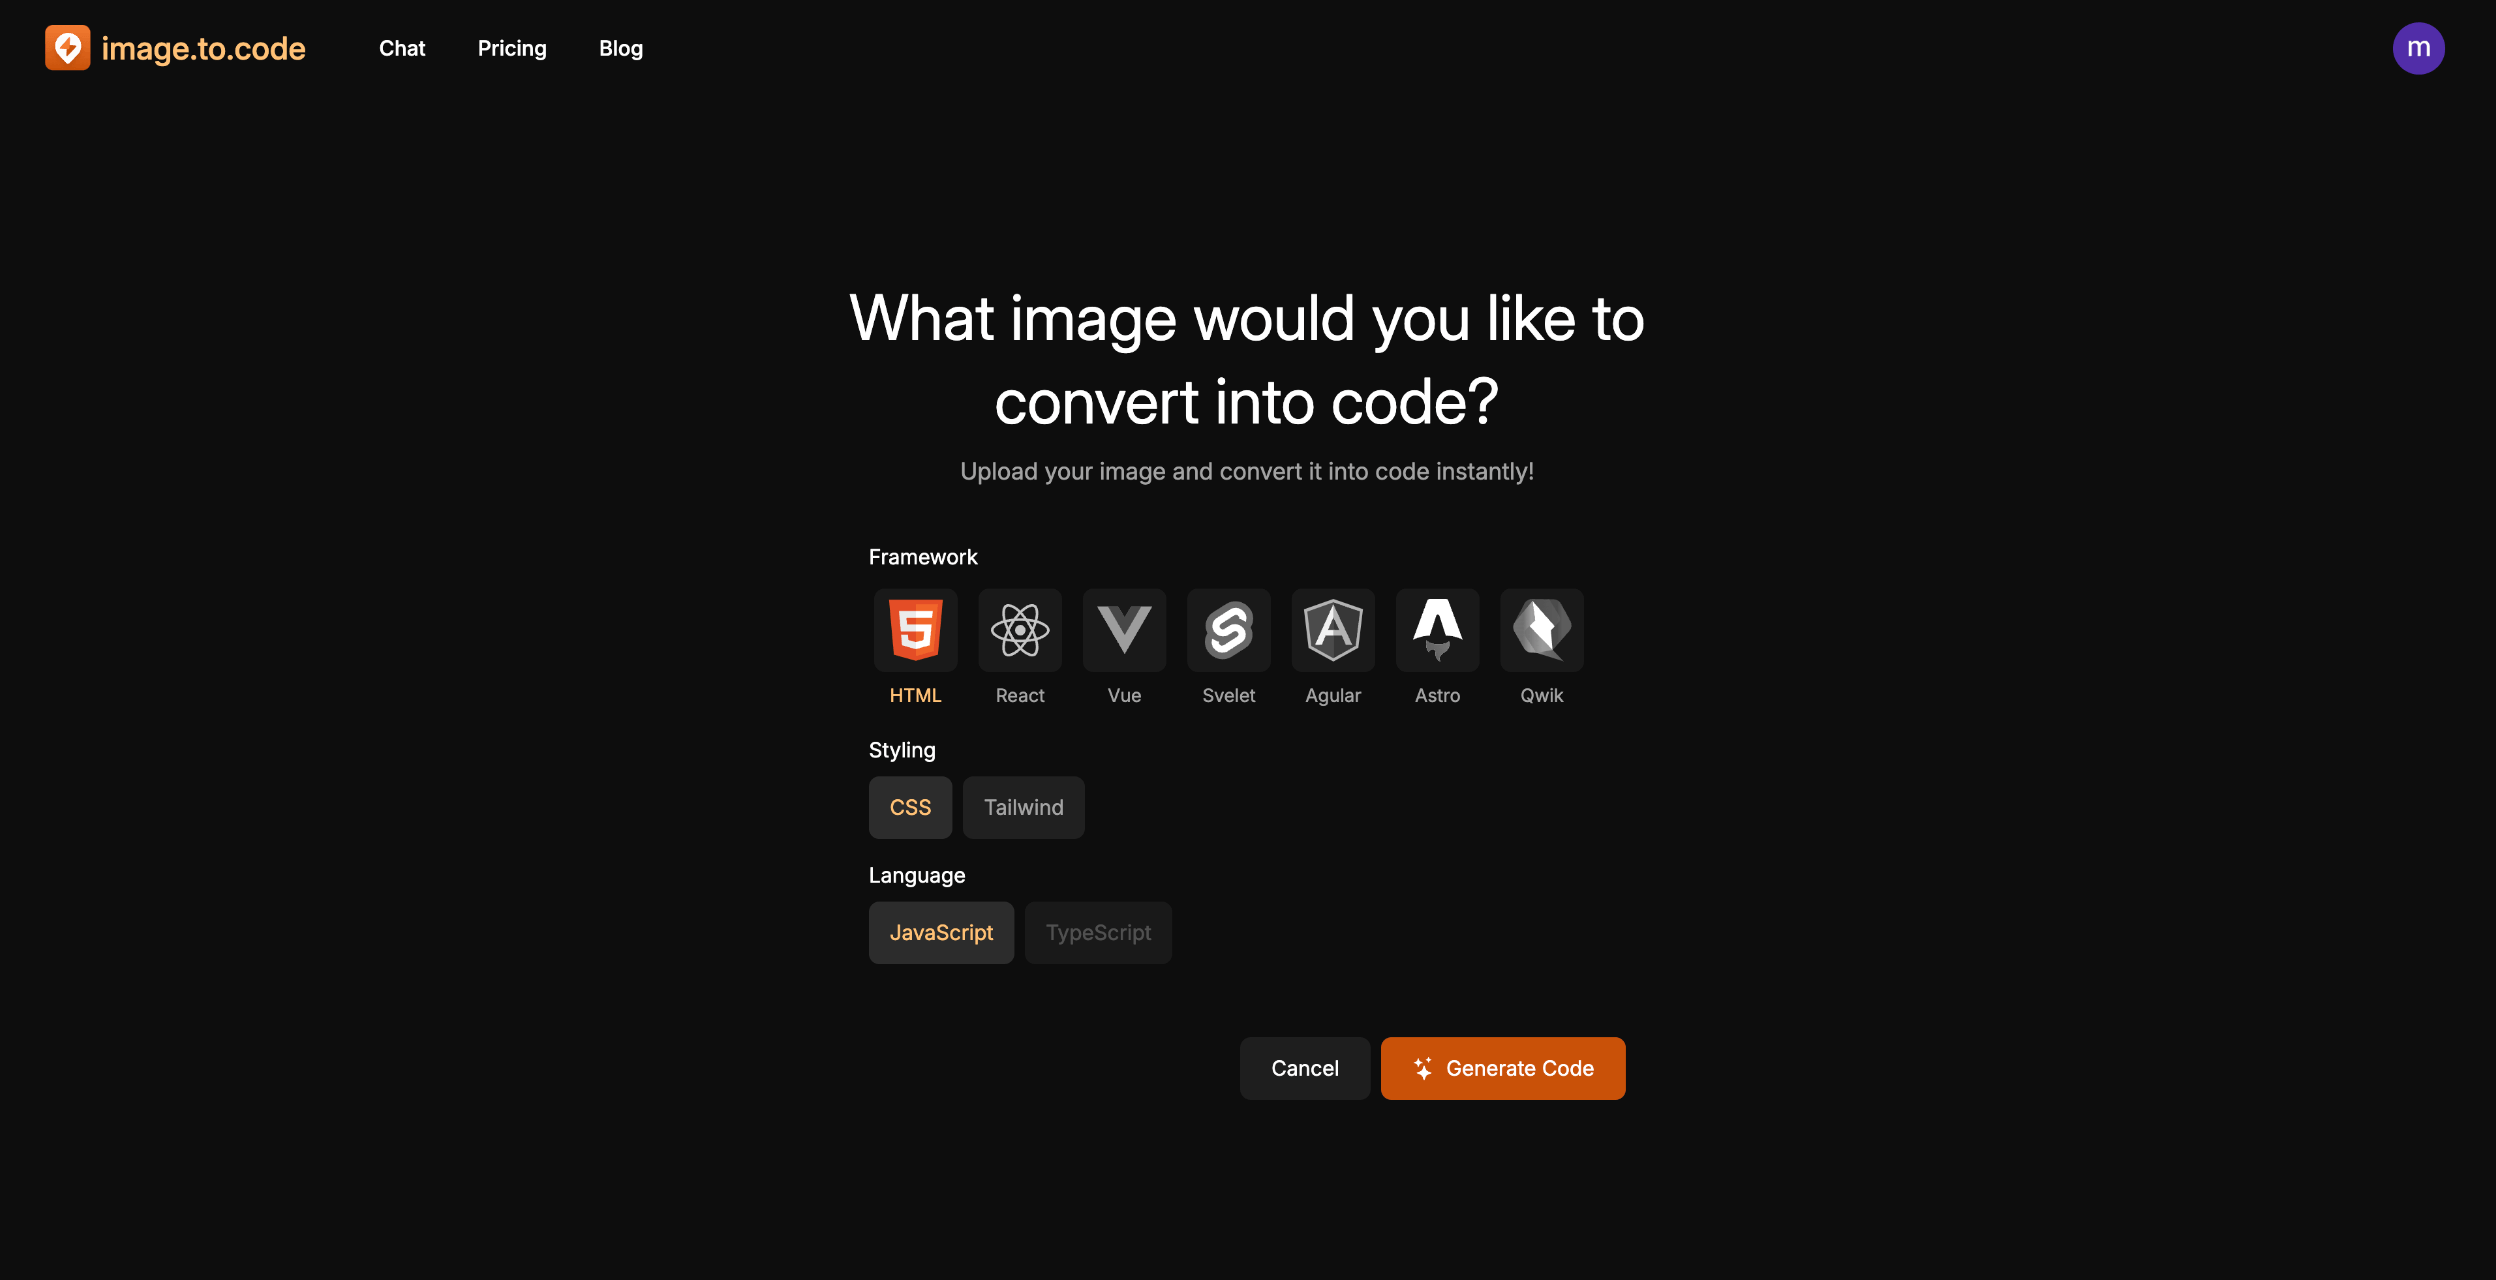Open the purple user avatar

(x=2418, y=48)
